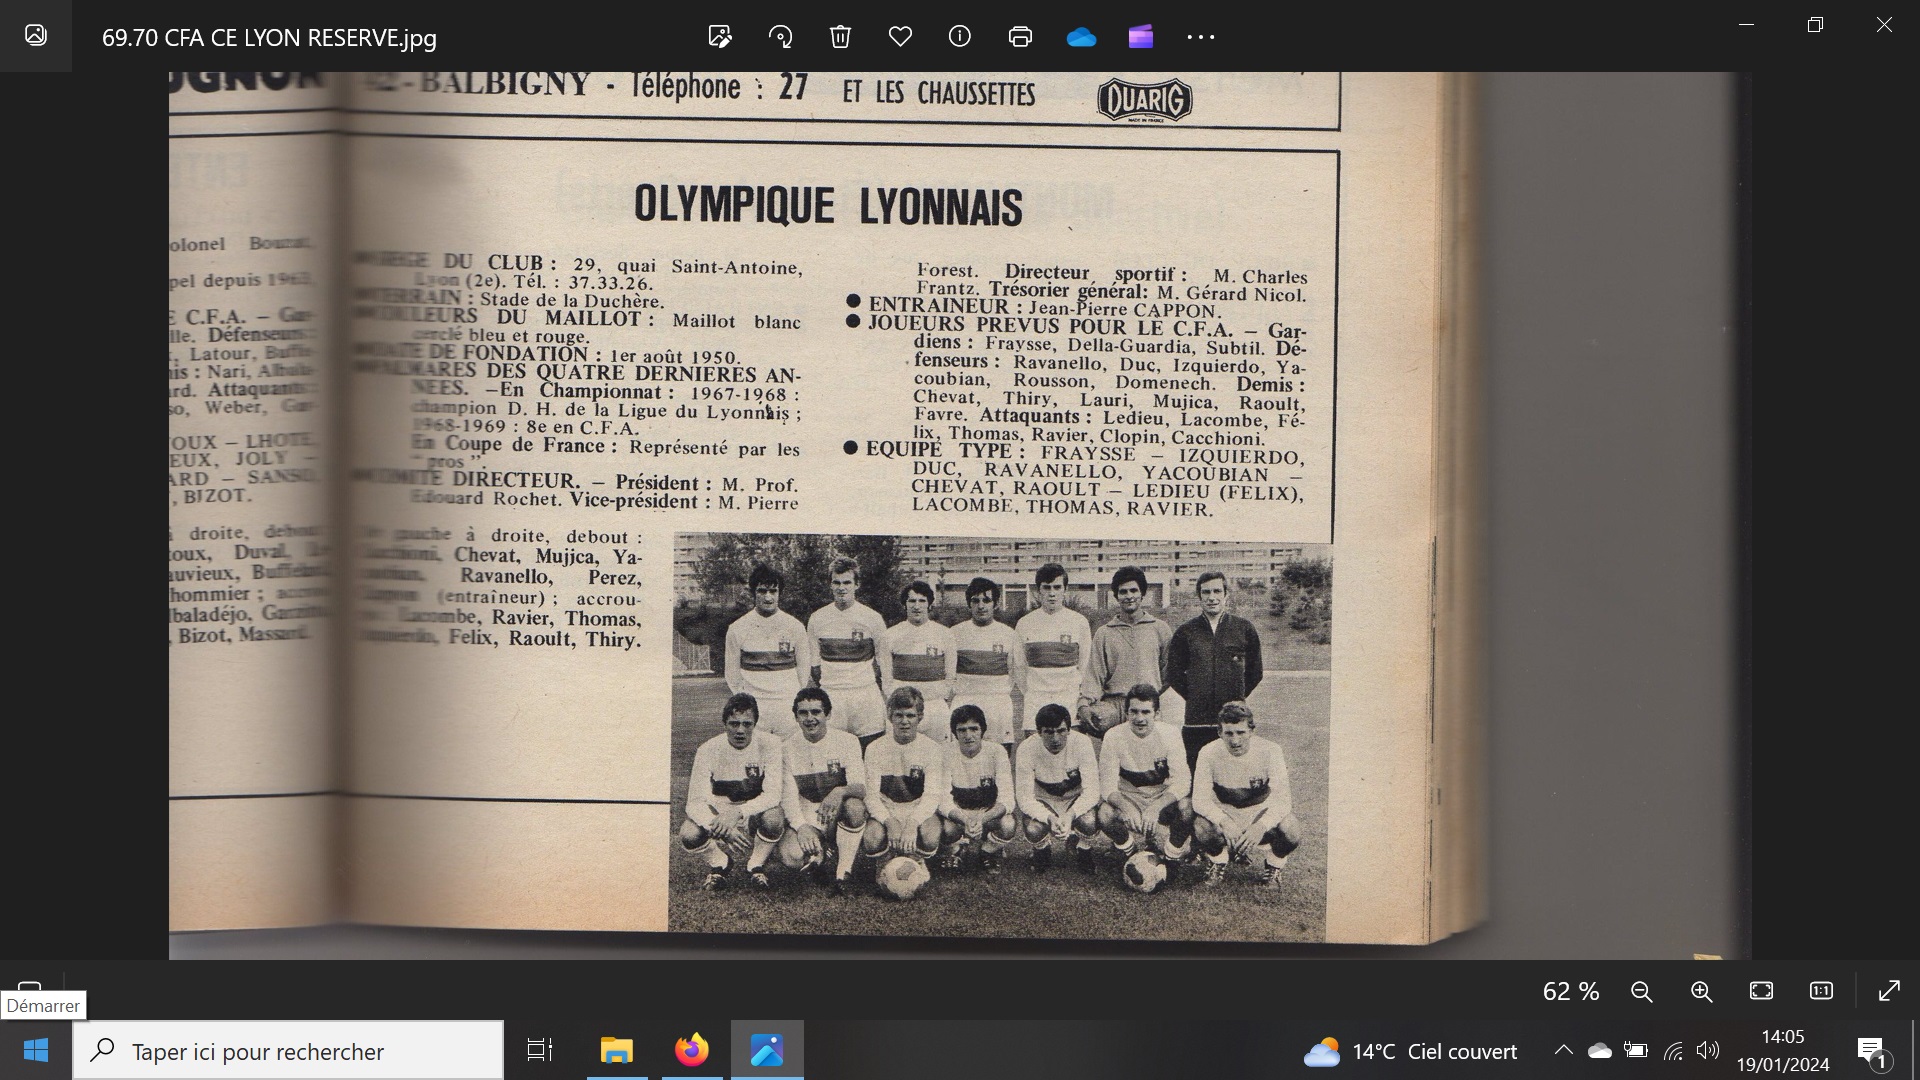The height and width of the screenshot is (1080, 1920).
Task: Open Wi-Fi network tray icon
Action: (1673, 1050)
